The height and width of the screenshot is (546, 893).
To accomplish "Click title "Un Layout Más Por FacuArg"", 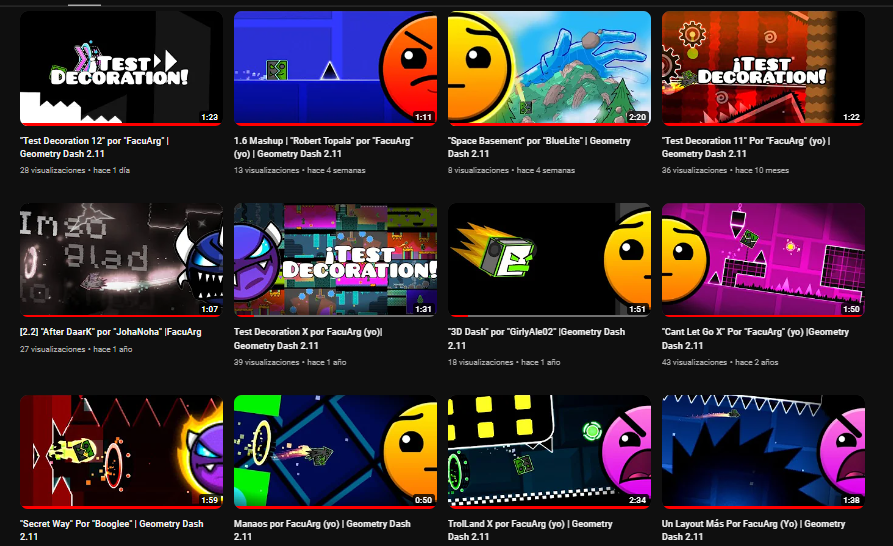I will [753, 530].
